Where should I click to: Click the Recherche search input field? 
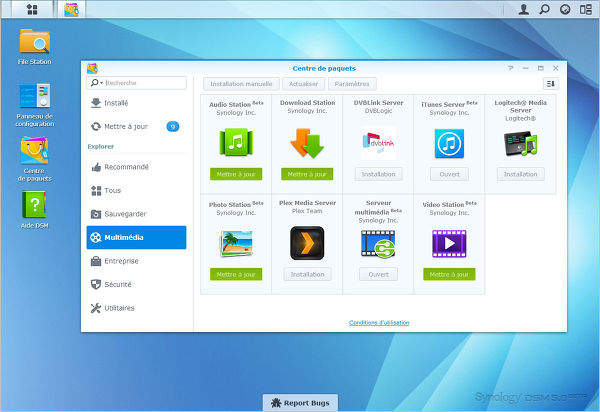(x=135, y=83)
